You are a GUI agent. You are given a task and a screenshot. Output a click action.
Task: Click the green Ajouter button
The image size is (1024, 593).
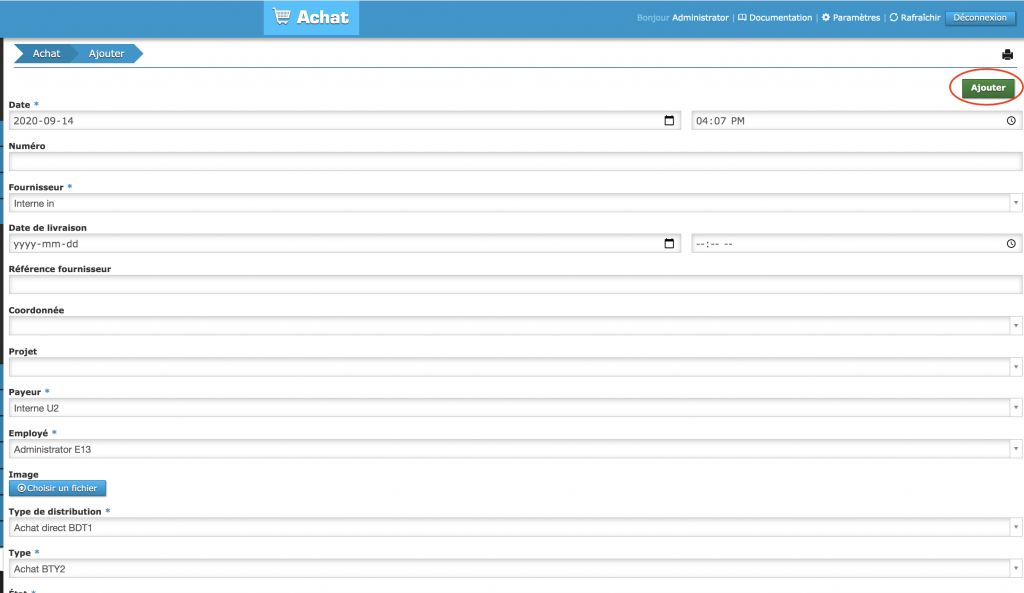pos(988,88)
